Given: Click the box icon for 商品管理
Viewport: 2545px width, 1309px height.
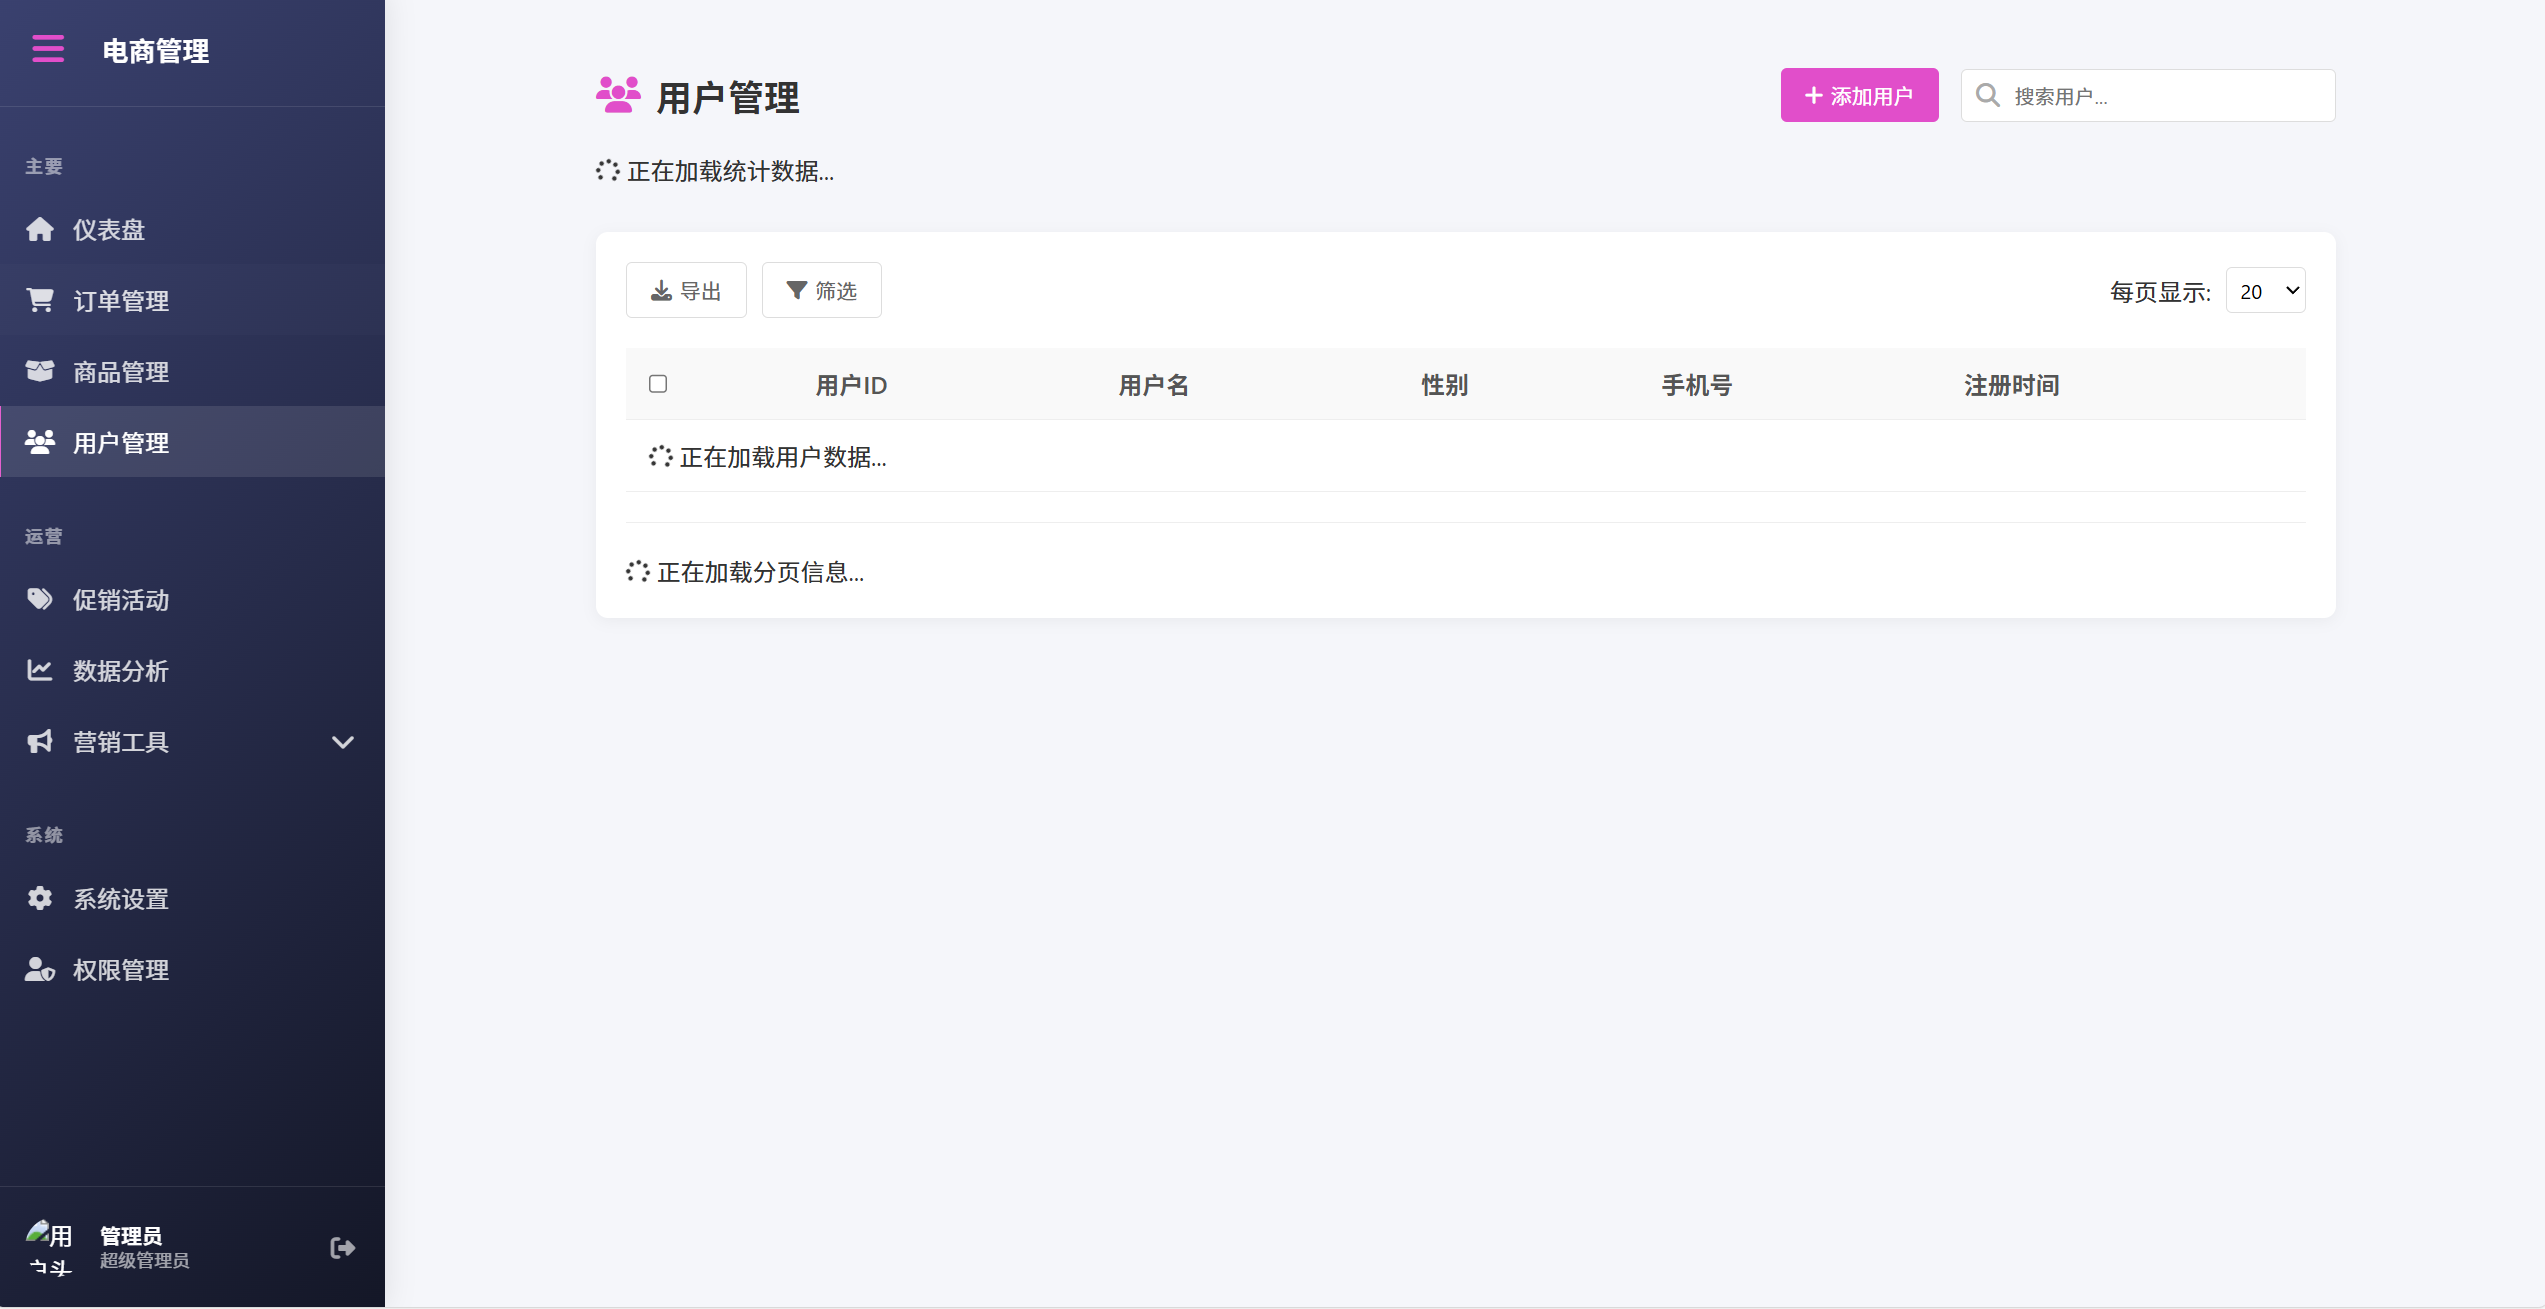Looking at the screenshot, I should (40, 371).
